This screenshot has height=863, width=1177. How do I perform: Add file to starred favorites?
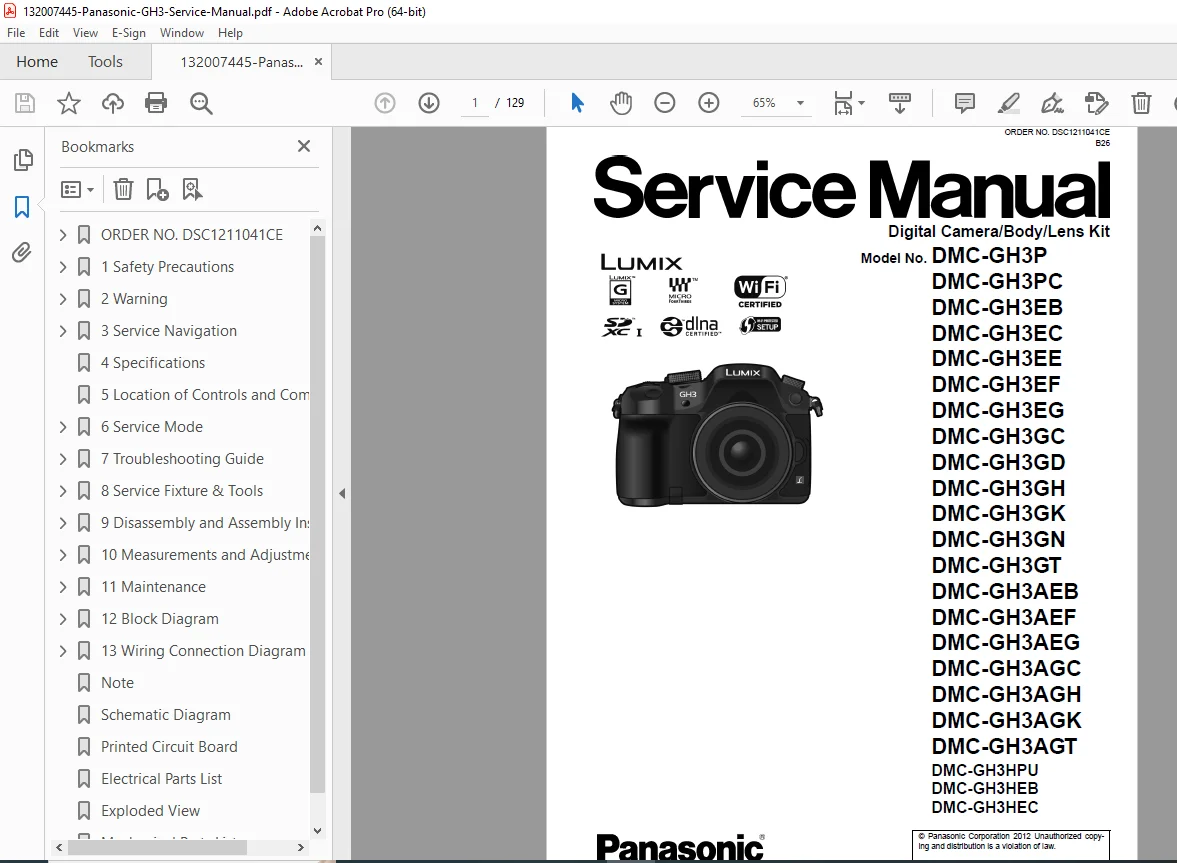pos(68,103)
